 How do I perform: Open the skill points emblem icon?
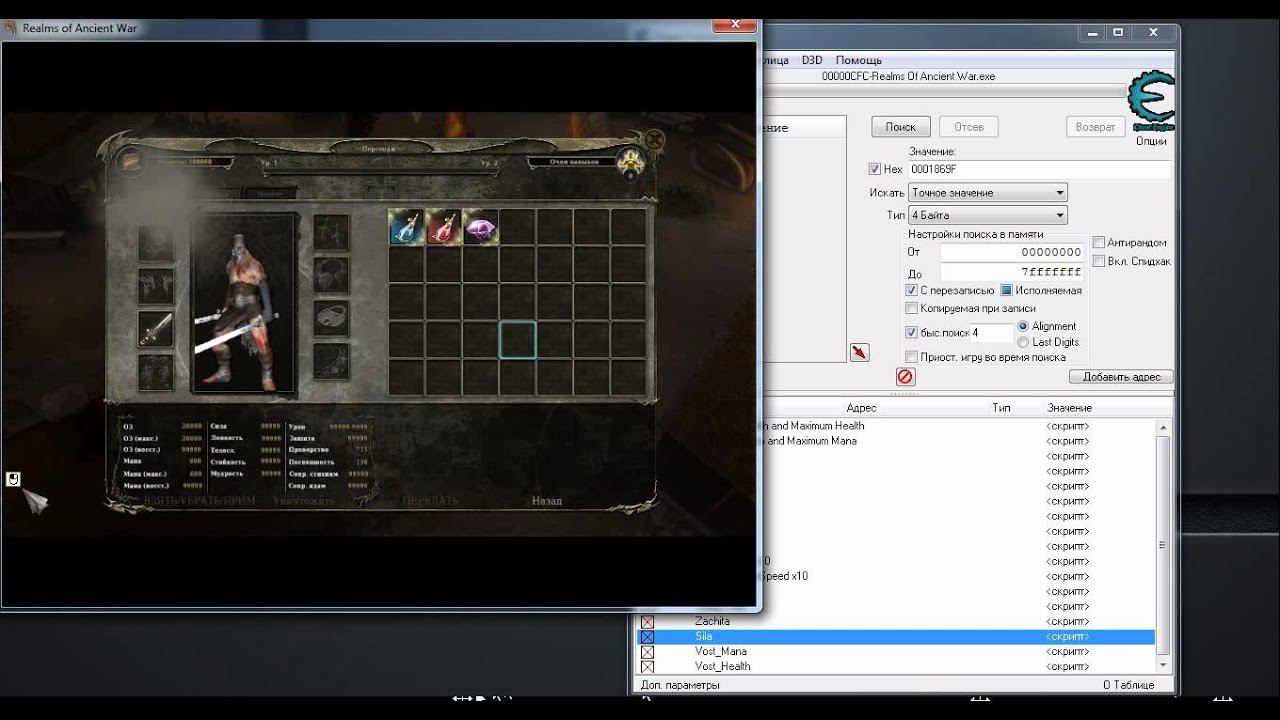point(630,161)
